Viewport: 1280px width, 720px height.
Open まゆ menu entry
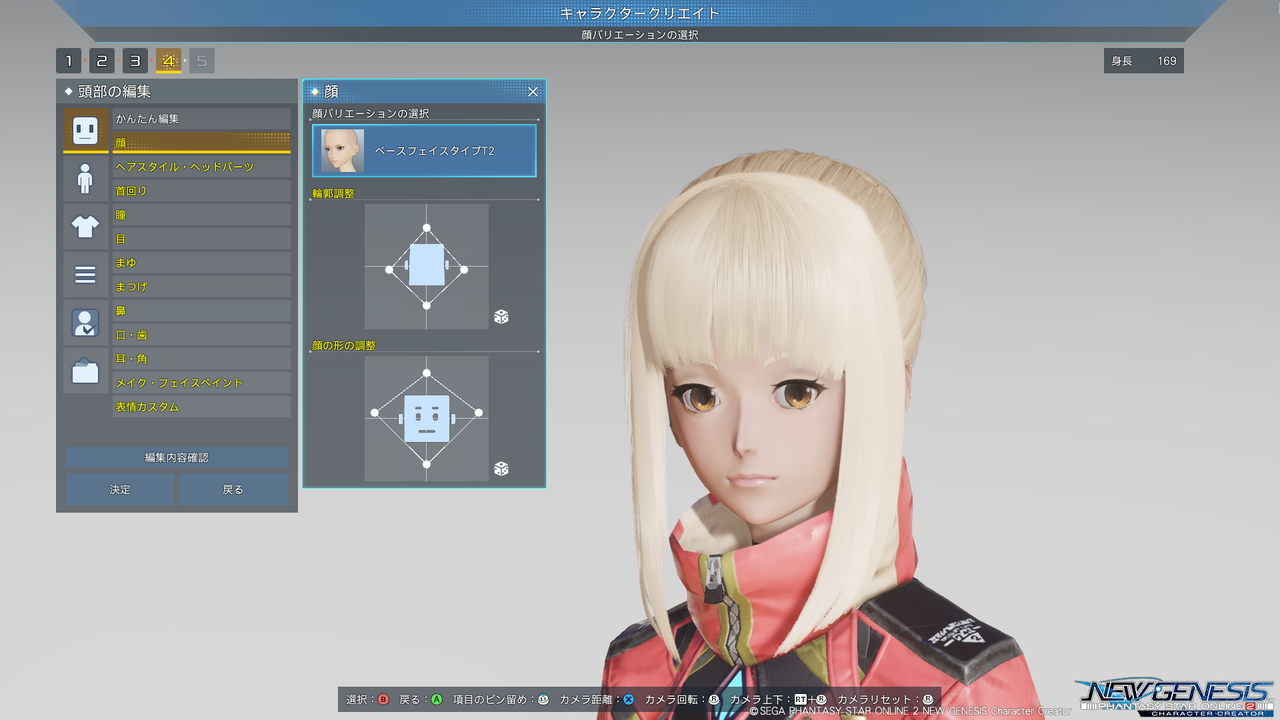[201, 263]
